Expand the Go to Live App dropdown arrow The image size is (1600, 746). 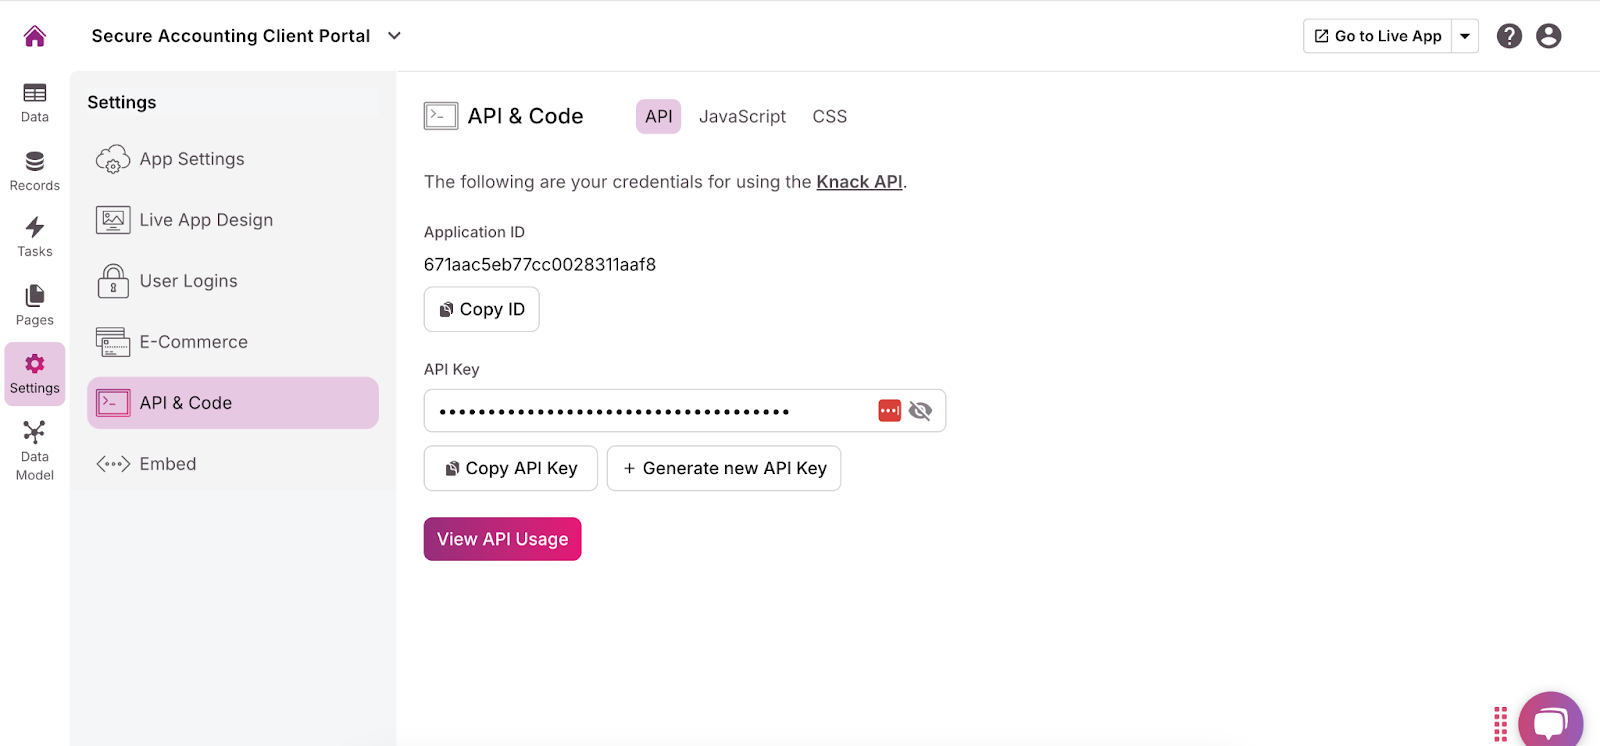point(1465,36)
